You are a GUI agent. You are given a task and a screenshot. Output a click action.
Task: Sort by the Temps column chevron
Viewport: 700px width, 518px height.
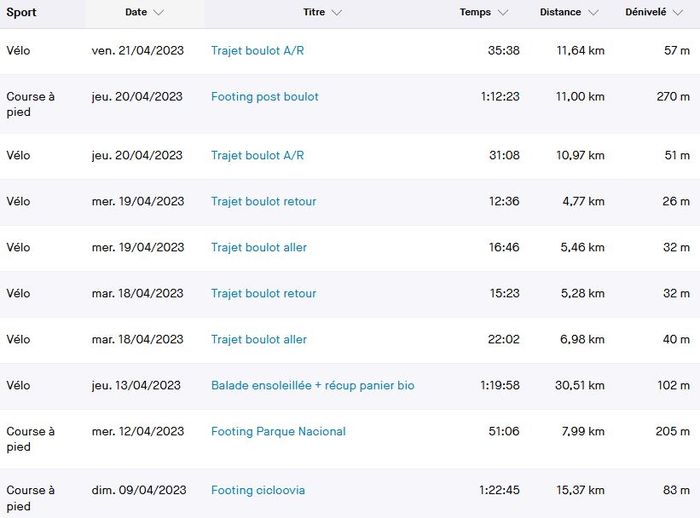[503, 13]
